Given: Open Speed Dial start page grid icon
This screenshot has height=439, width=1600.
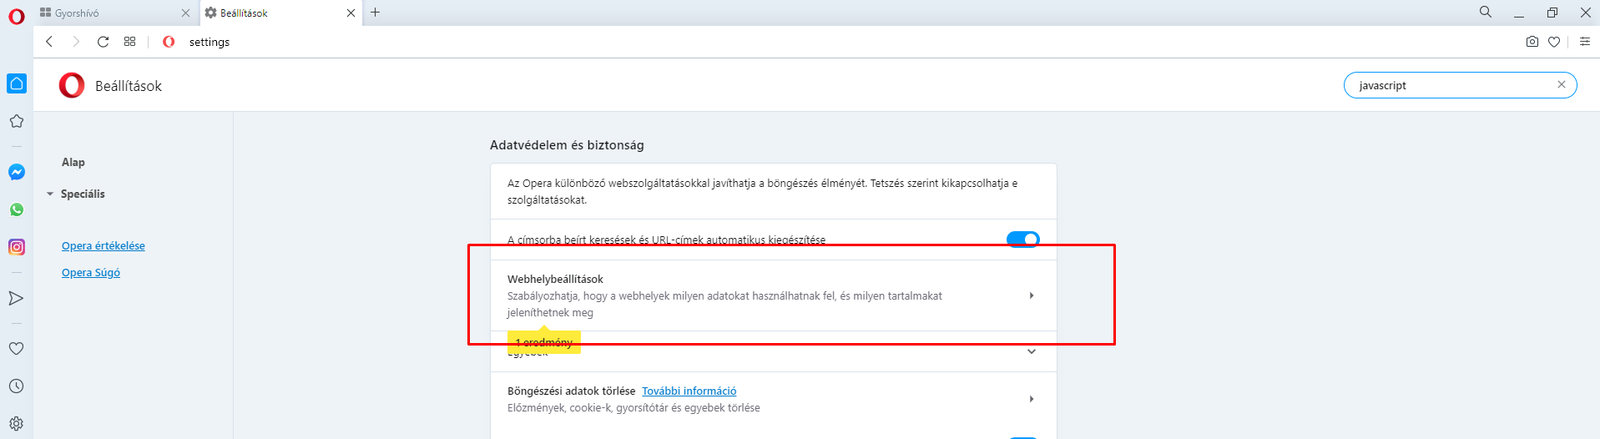Looking at the screenshot, I should (x=130, y=42).
